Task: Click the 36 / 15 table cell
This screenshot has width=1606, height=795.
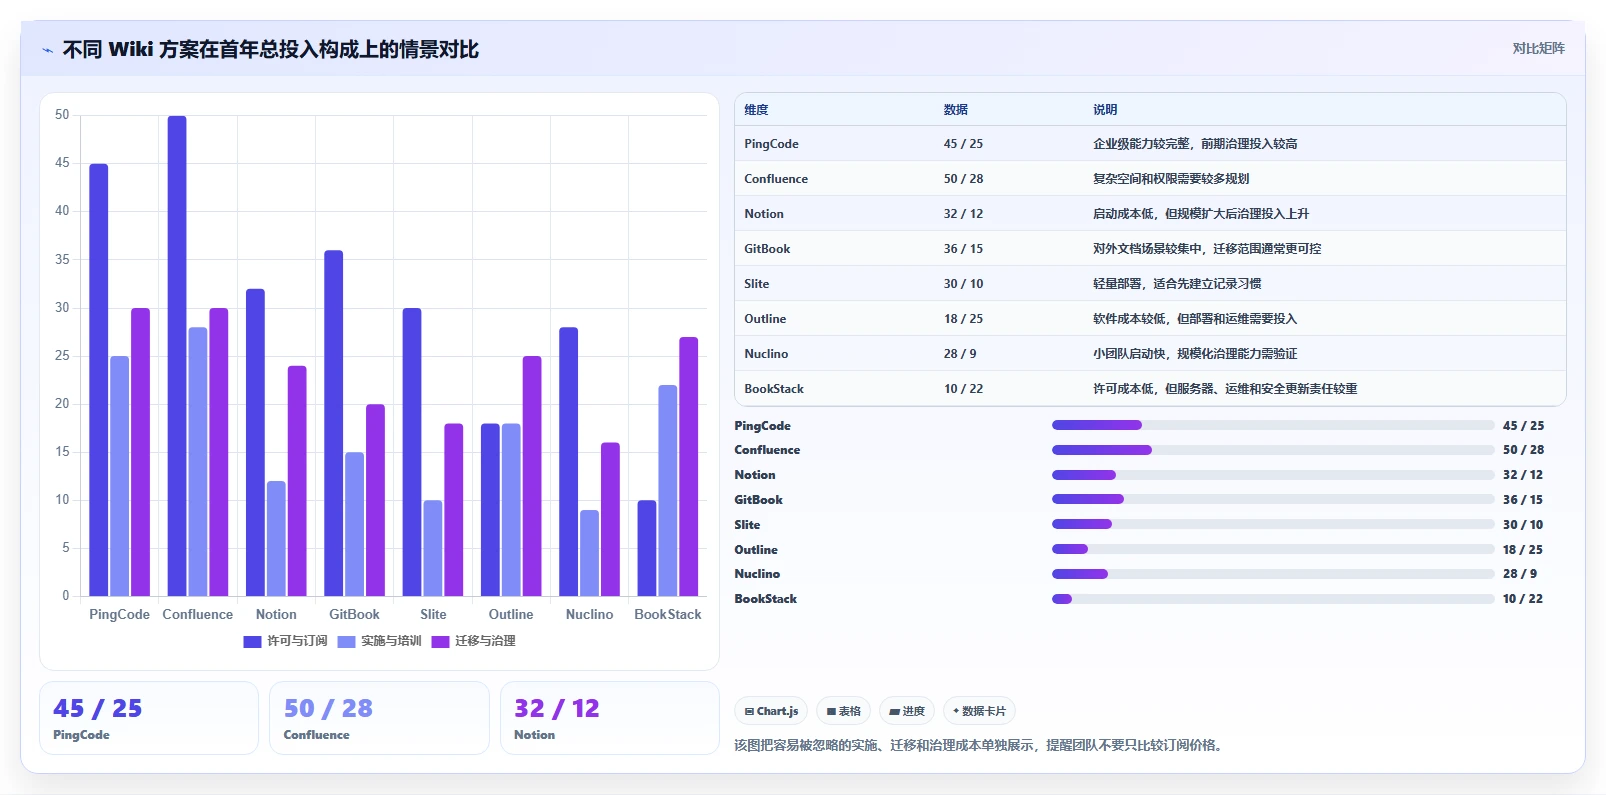Action: pos(963,249)
